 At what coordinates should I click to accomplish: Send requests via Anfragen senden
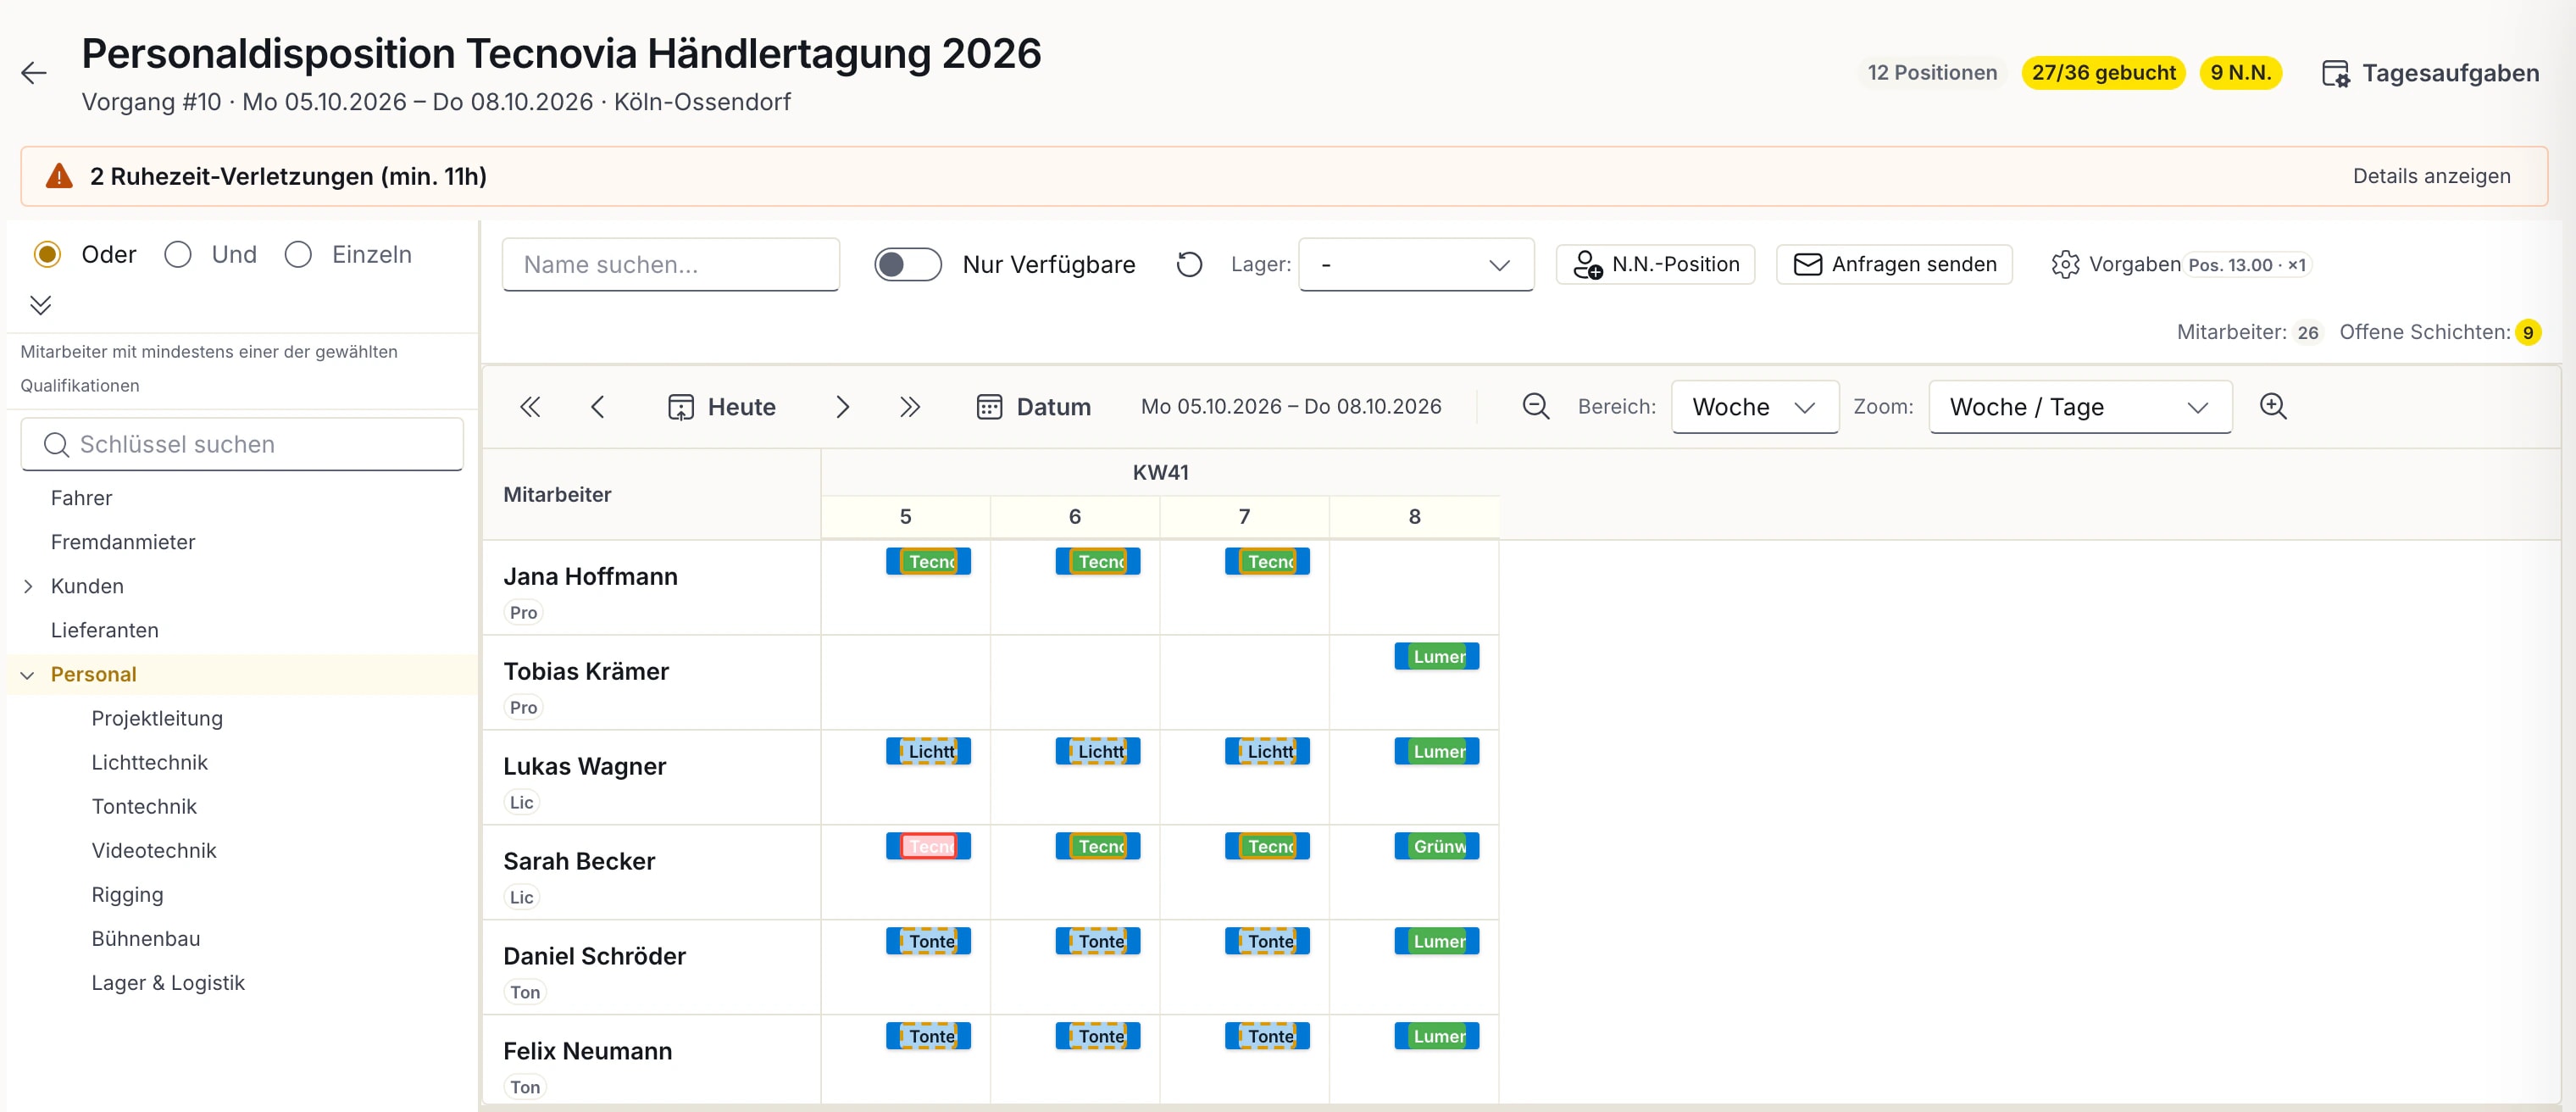click(x=1894, y=265)
